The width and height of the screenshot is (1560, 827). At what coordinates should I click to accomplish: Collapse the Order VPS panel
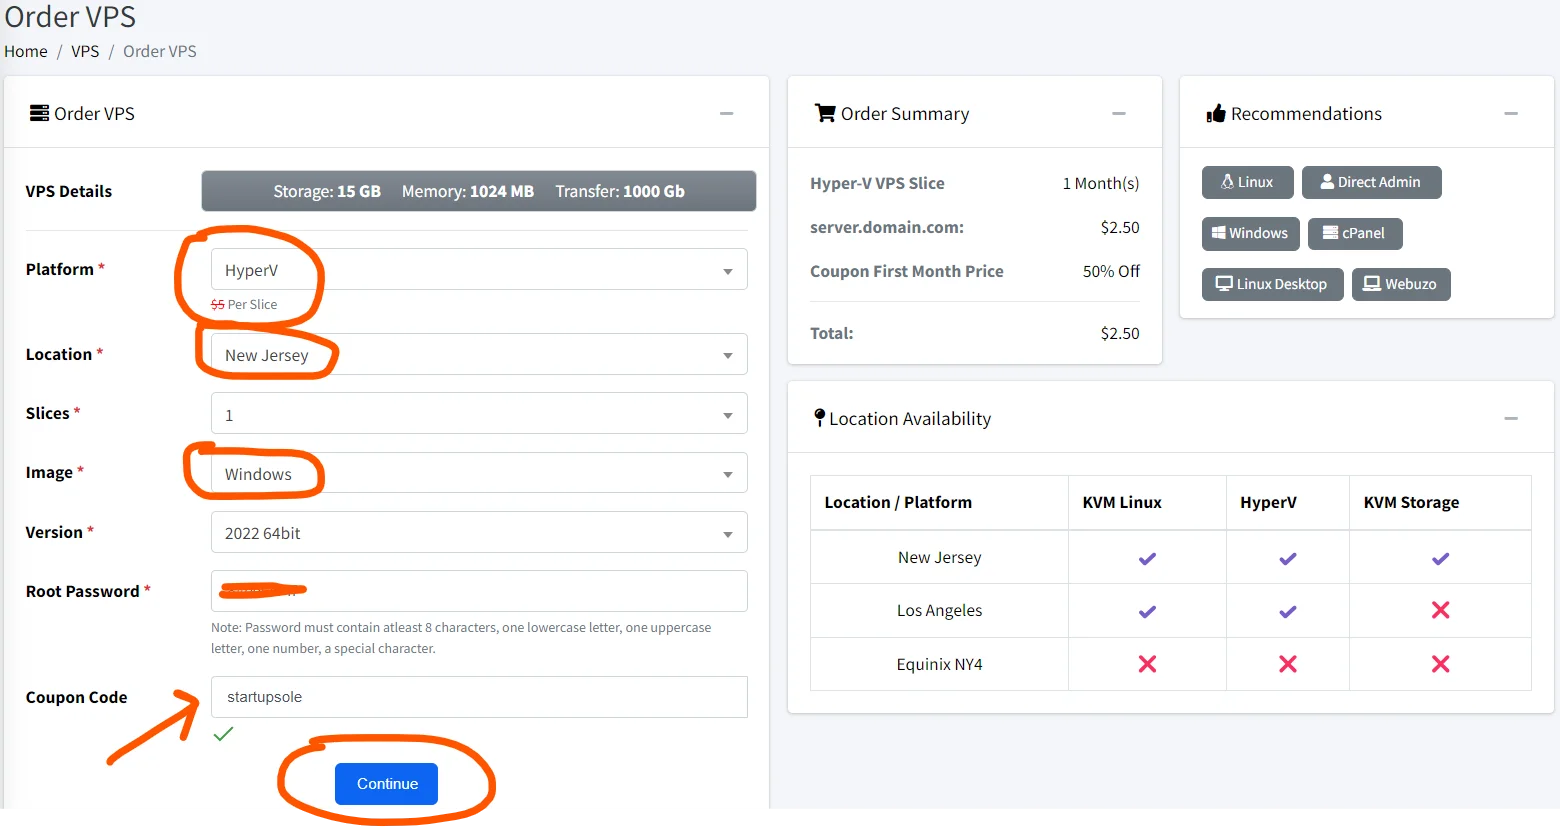(x=727, y=114)
